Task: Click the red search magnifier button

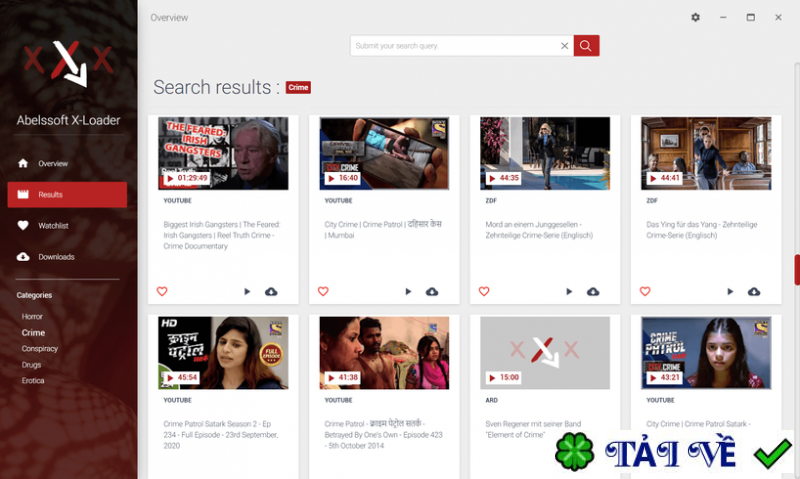Action: pos(586,46)
